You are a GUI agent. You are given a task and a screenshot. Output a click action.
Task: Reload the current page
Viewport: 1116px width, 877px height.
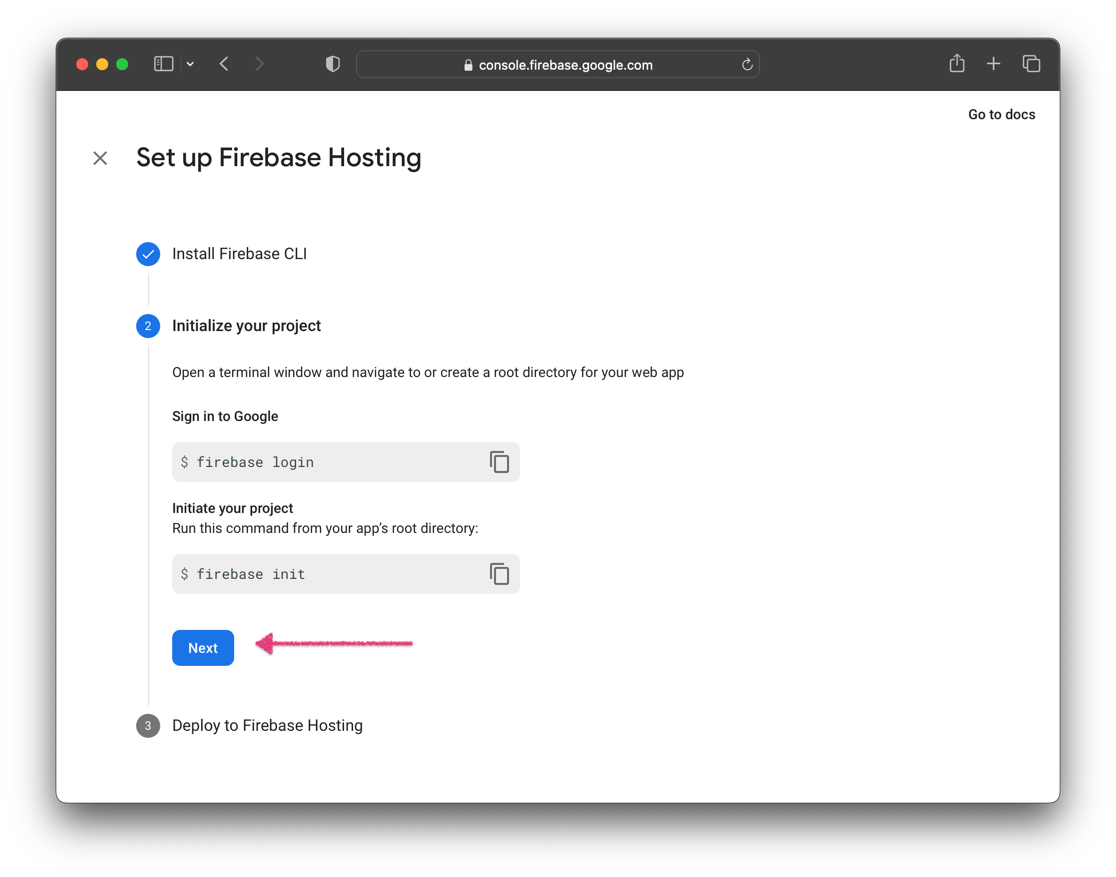[x=747, y=65]
